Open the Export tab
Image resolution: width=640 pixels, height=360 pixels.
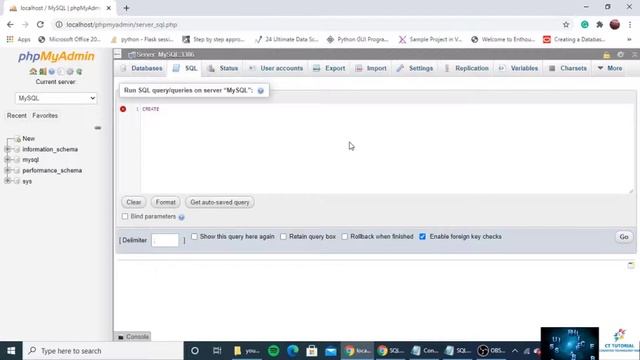[329, 68]
